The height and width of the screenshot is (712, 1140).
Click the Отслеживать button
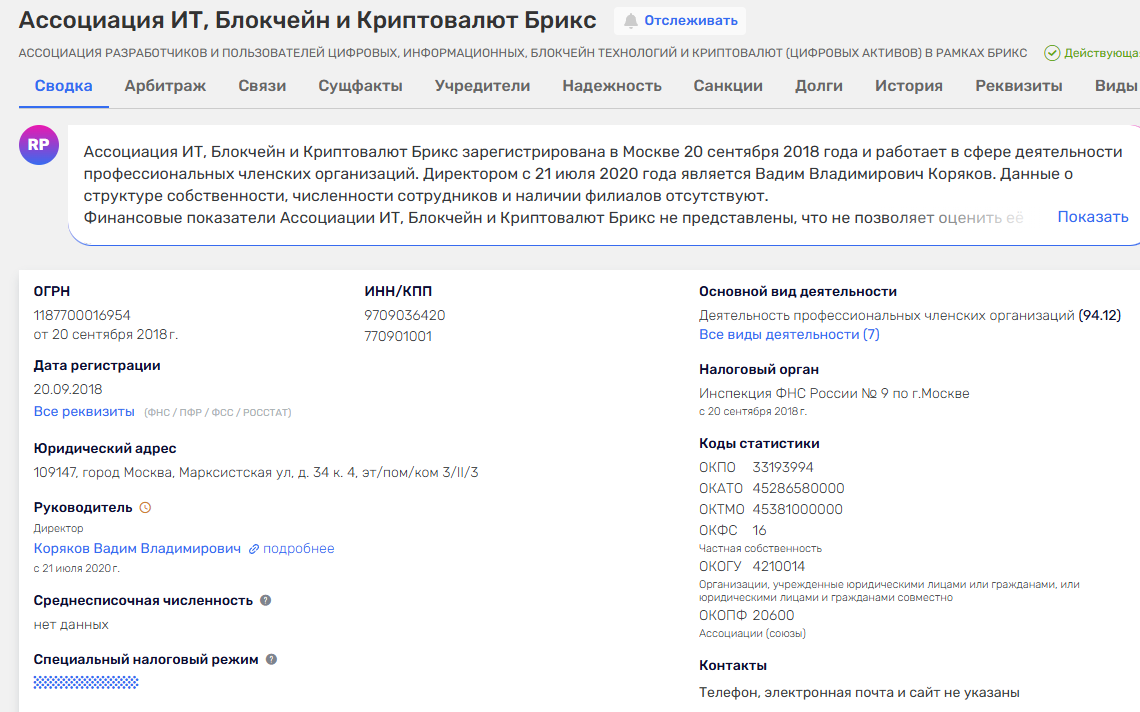coord(680,21)
